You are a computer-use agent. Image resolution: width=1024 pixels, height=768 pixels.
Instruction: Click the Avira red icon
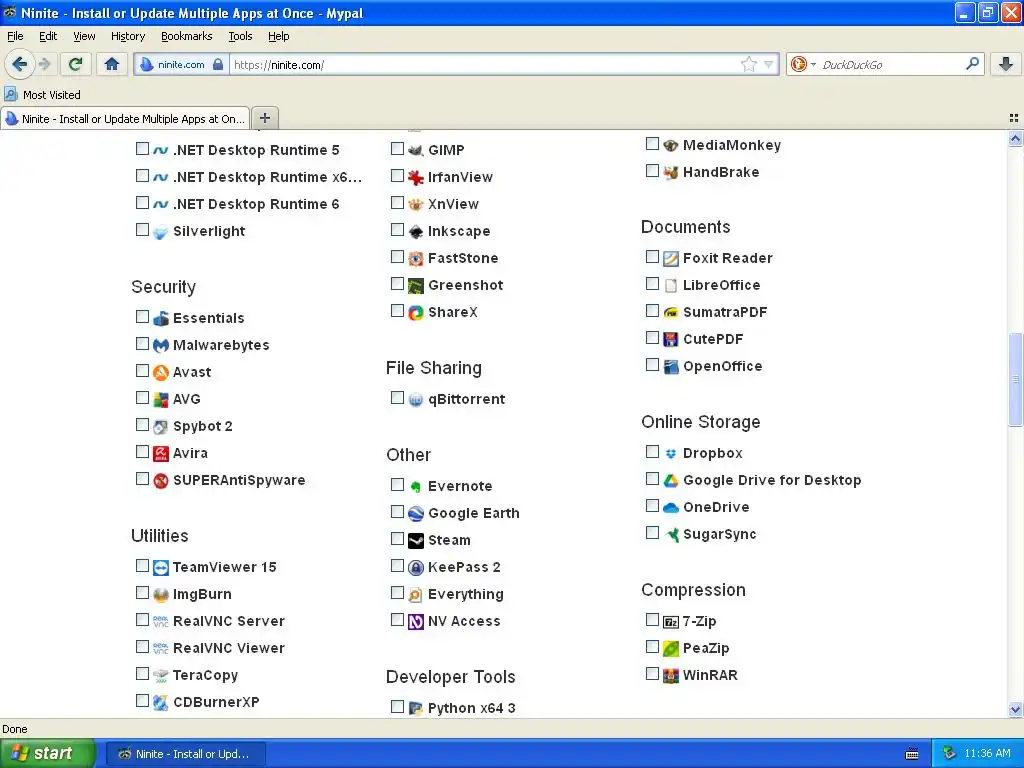point(161,453)
